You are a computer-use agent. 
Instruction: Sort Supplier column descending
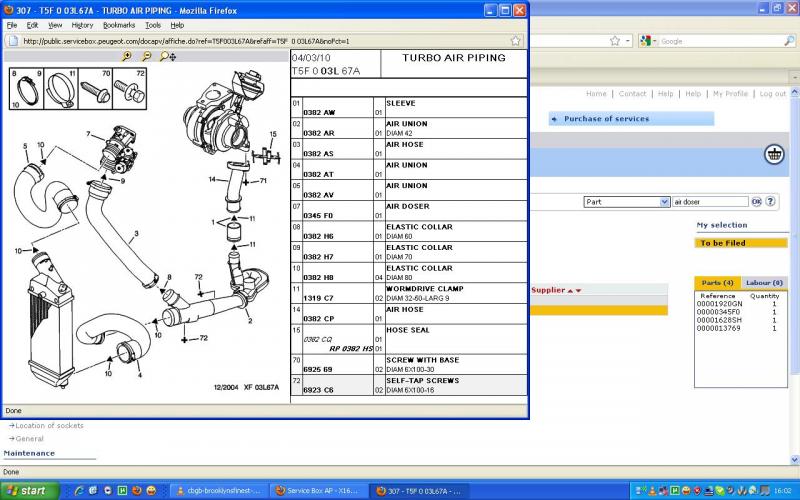tap(578, 291)
